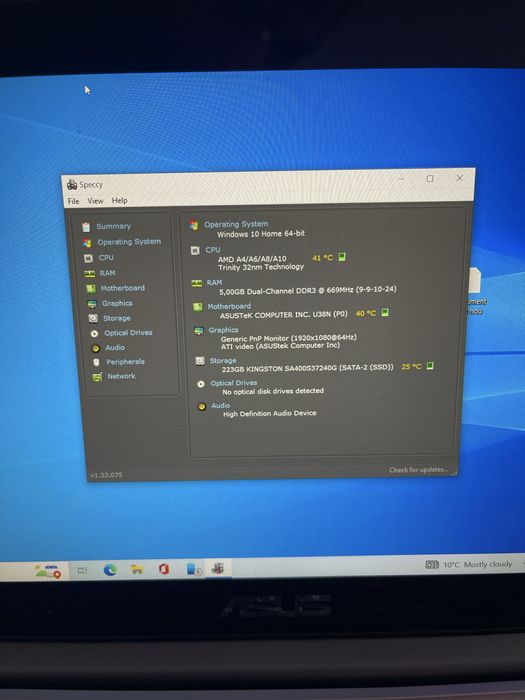Viewport: 525px width, 700px height.
Task: Open the Storage heading in summary panel
Action: (223, 360)
